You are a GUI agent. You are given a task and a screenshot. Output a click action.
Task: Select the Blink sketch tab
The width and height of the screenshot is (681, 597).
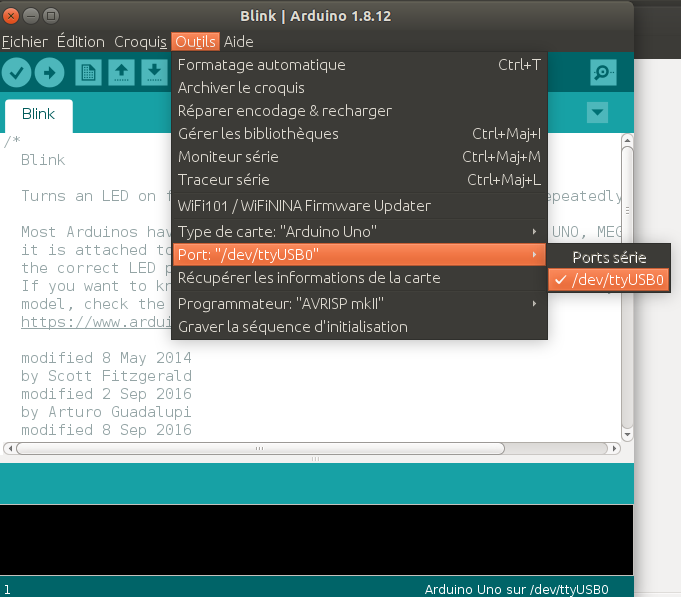(39, 114)
